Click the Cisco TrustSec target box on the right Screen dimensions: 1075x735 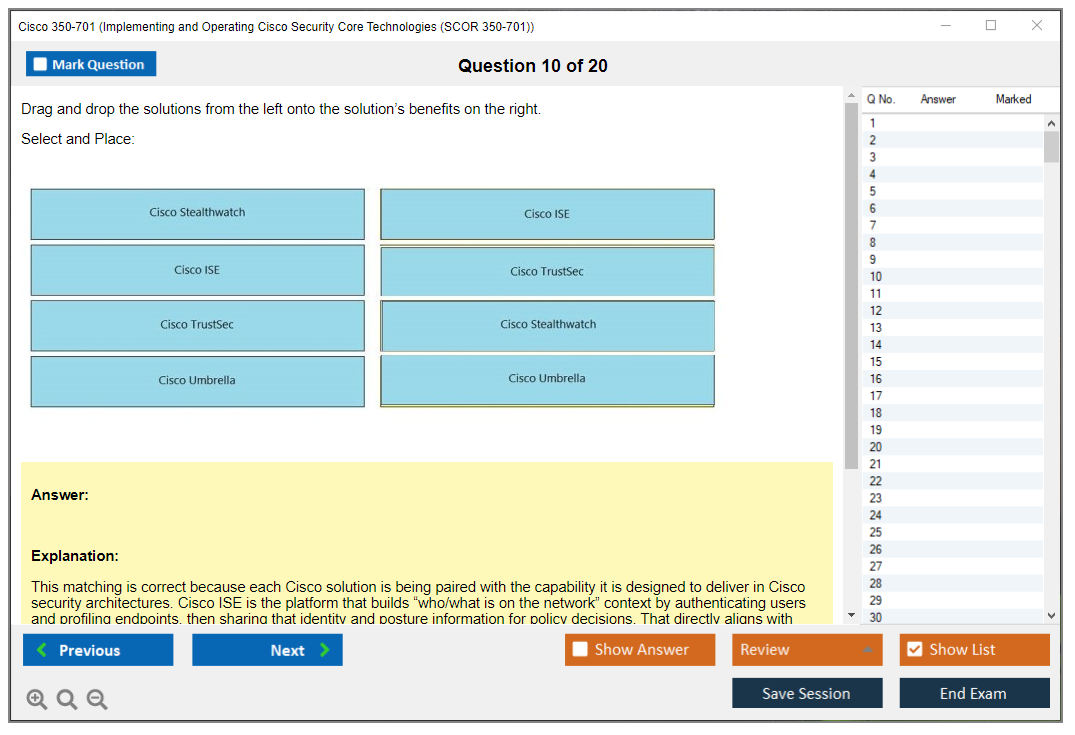click(547, 271)
